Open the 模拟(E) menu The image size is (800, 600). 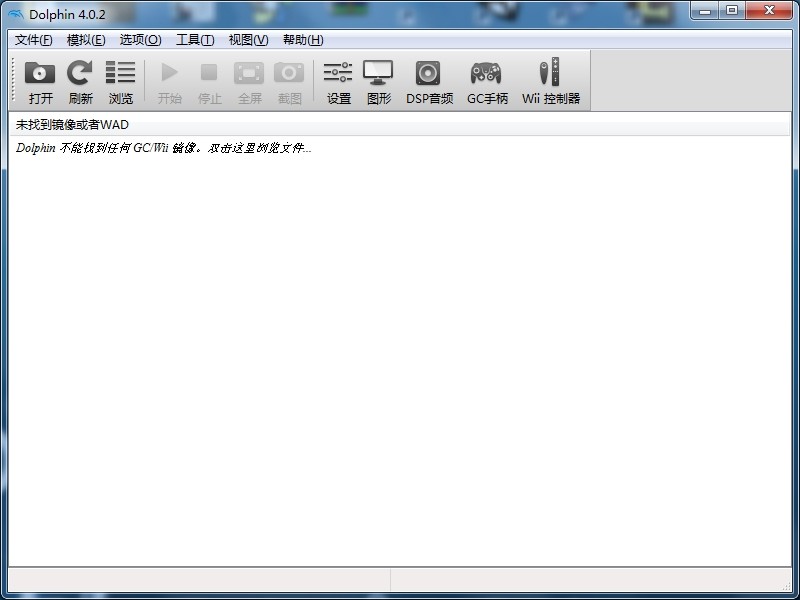point(86,40)
